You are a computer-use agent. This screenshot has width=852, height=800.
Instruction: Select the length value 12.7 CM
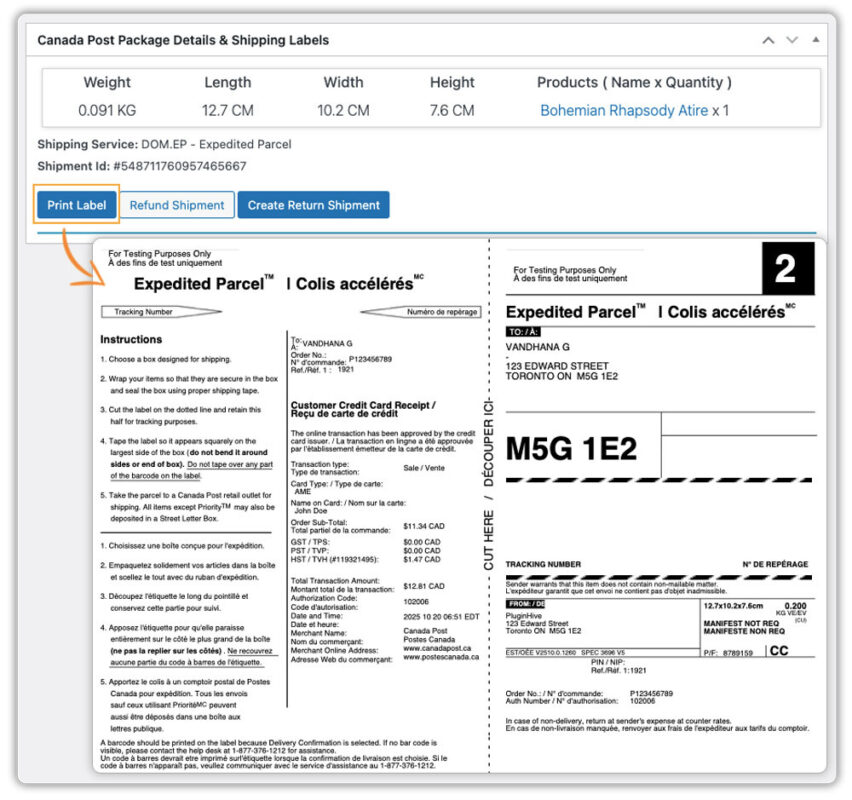pos(228,110)
